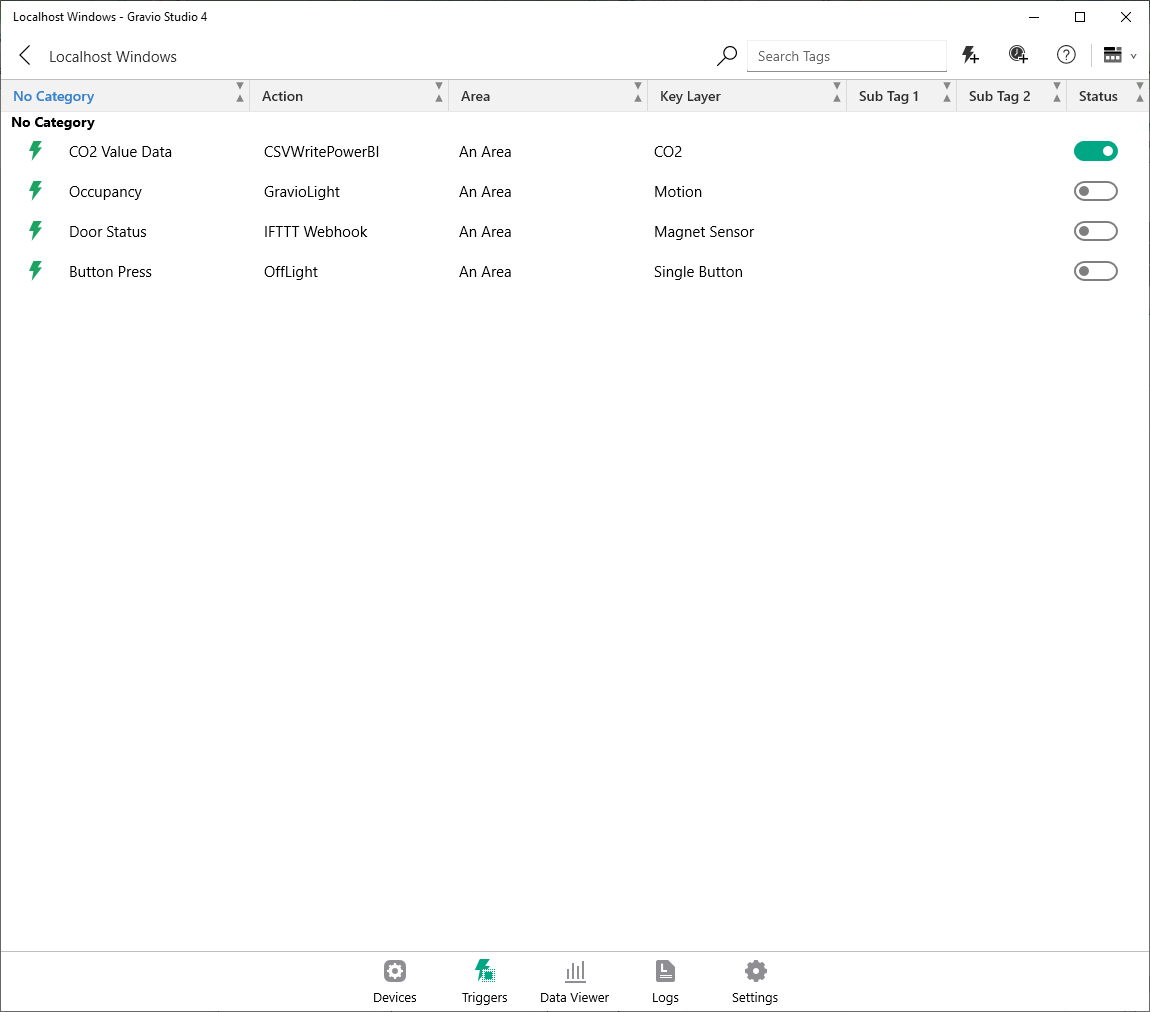Open the column layout dropdown at top right
1150x1012 pixels.
coord(1118,55)
